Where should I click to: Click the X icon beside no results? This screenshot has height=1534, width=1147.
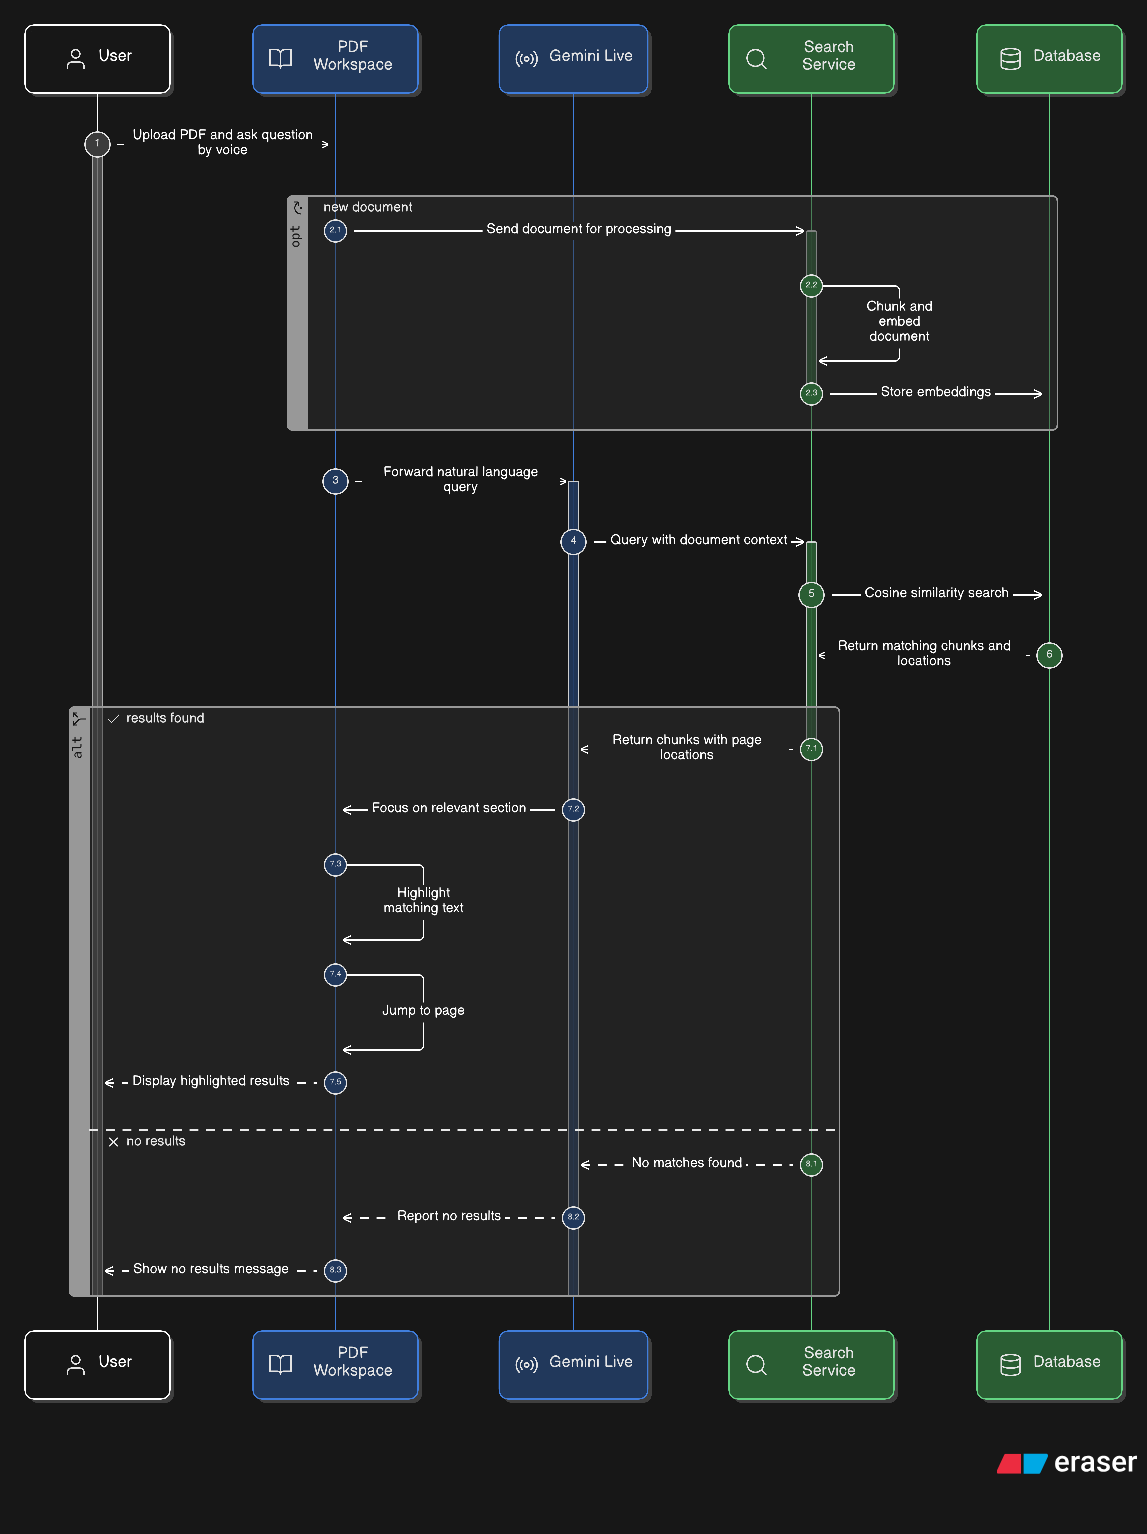[113, 1142]
